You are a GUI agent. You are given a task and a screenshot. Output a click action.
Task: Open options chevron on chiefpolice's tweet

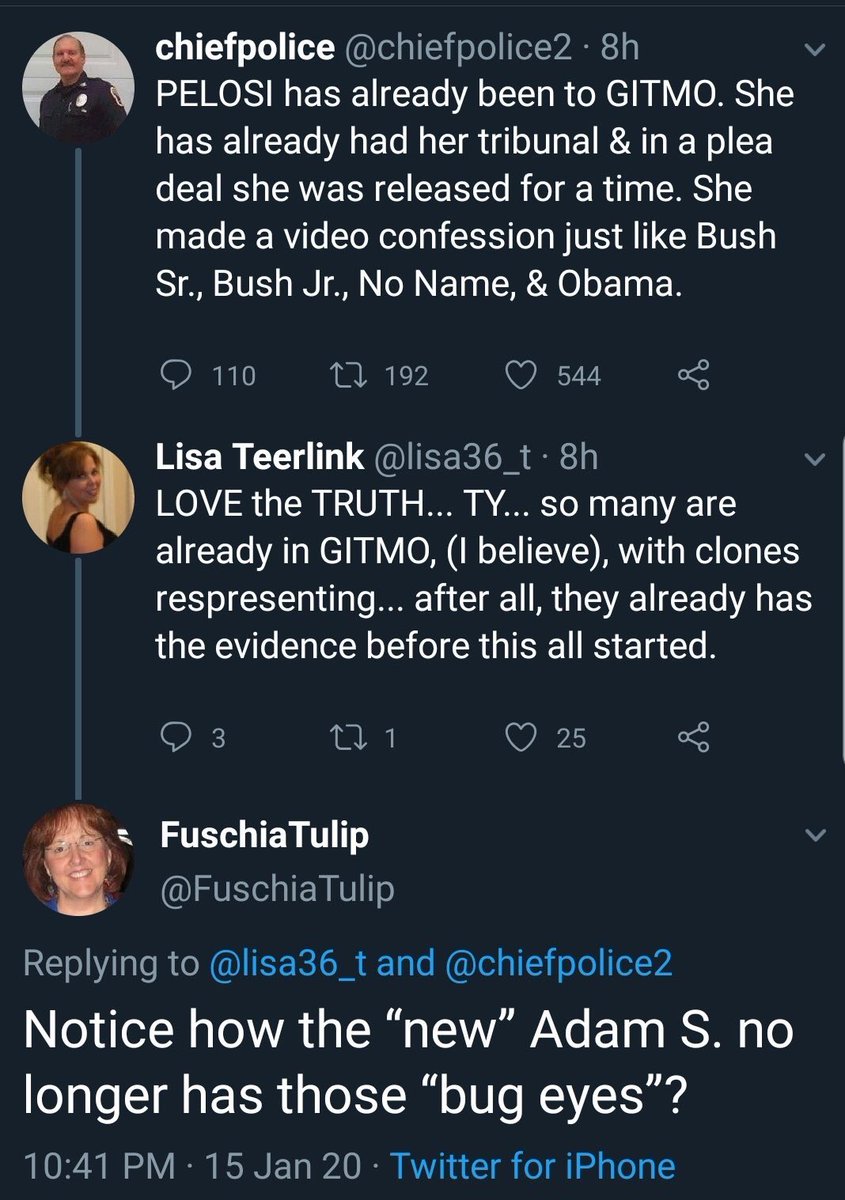[x=815, y=48]
